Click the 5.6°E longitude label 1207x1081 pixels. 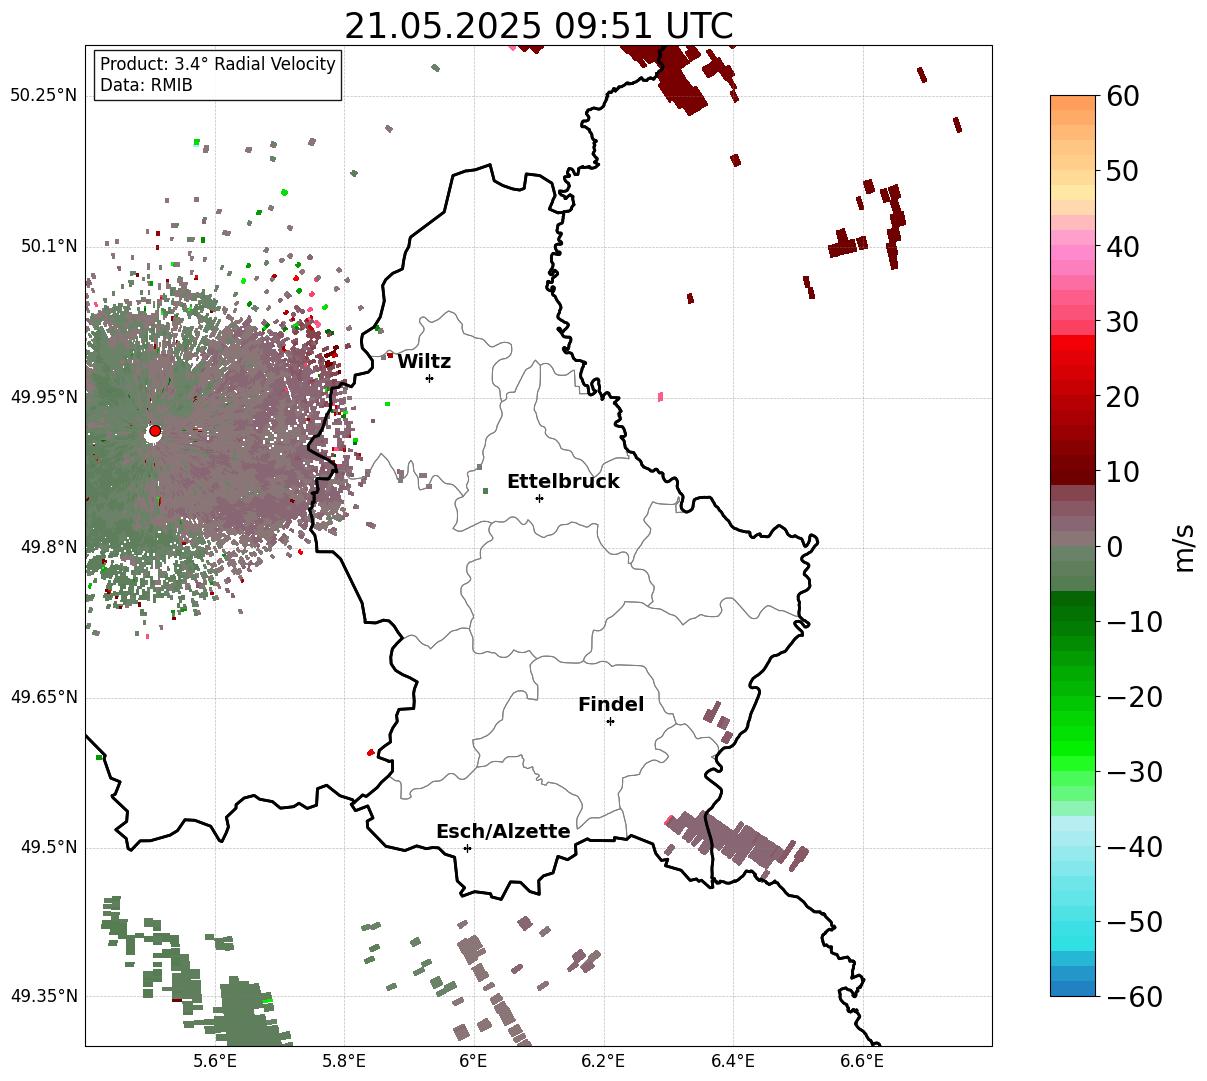pyautogui.click(x=215, y=1062)
